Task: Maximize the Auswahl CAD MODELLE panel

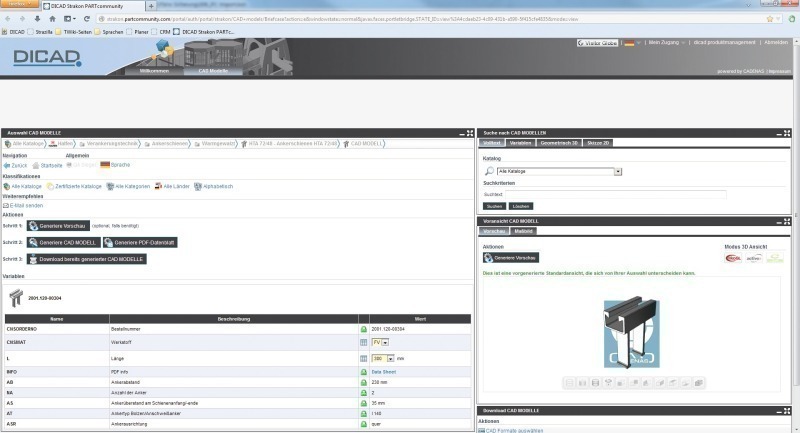Action: (x=470, y=133)
